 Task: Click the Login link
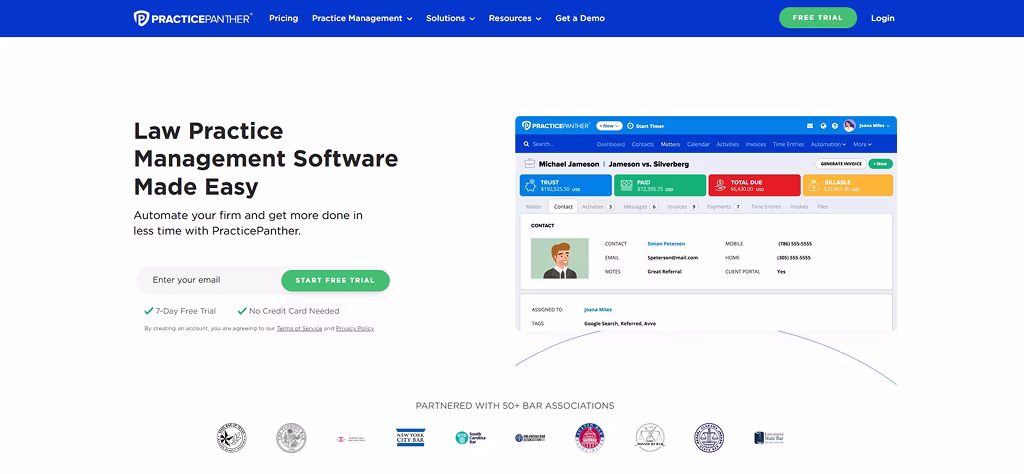coord(882,18)
